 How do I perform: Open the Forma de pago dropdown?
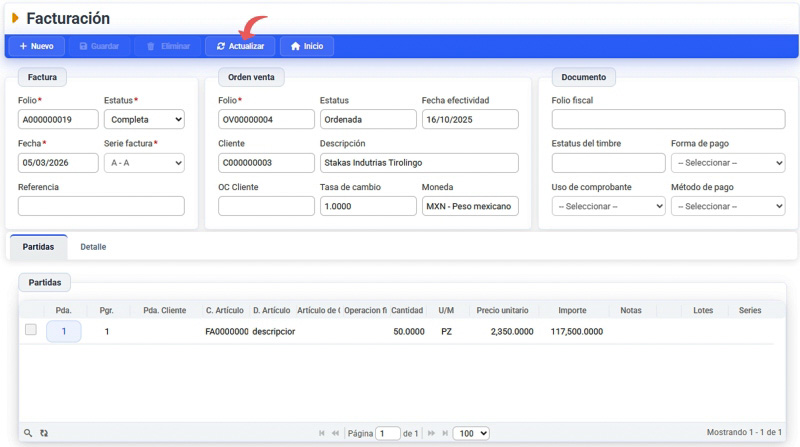pyautogui.click(x=728, y=163)
